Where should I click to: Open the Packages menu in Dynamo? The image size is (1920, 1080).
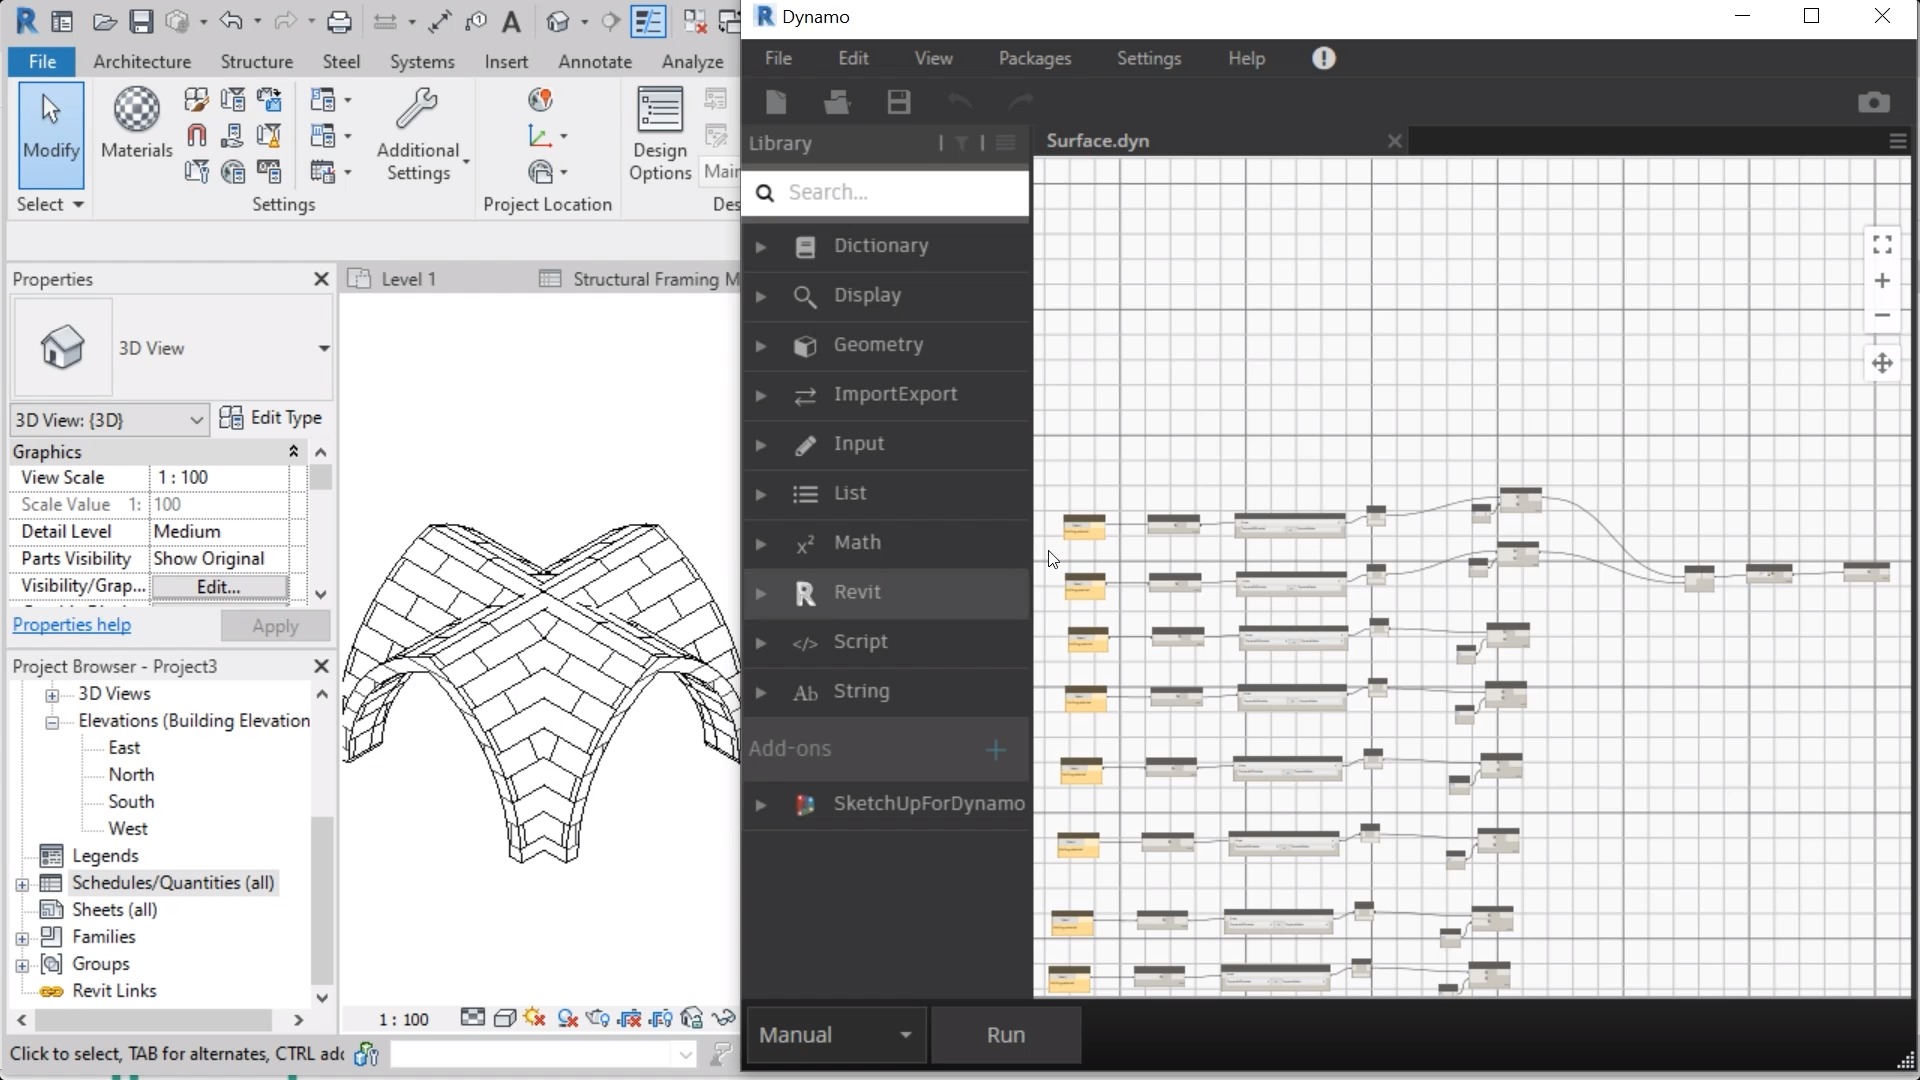pyautogui.click(x=1035, y=58)
